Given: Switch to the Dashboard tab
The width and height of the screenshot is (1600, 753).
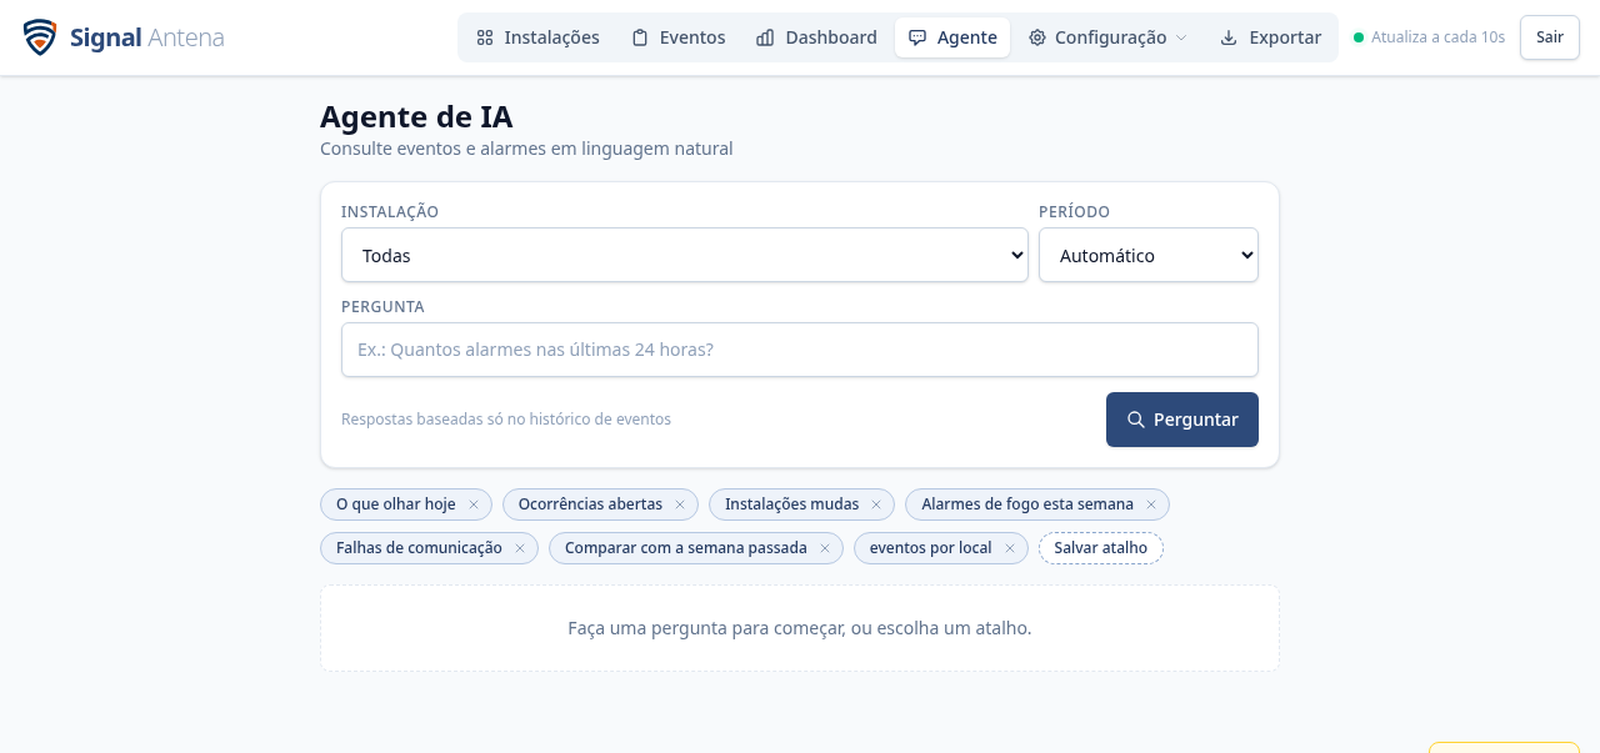Looking at the screenshot, I should [x=817, y=38].
